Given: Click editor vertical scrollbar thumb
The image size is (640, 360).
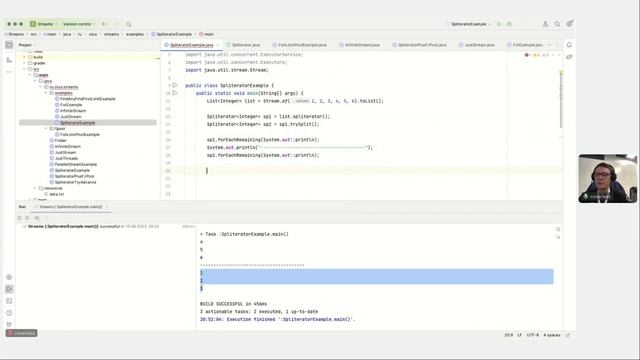Looking at the screenshot, I should (x=561, y=99).
